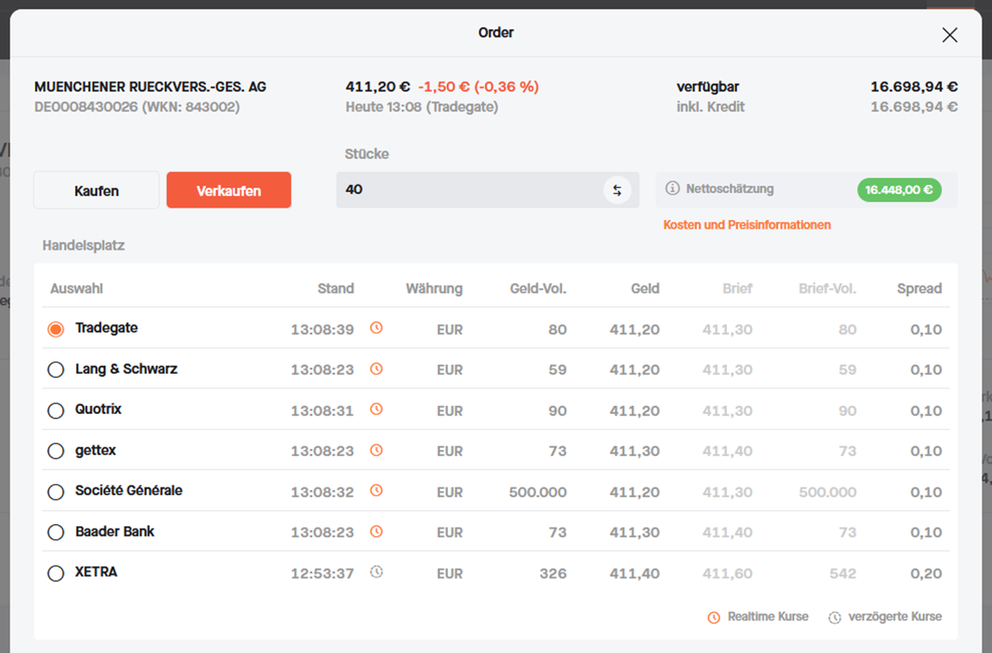This screenshot has width=992, height=653.
Task: Switch to Kaufen order mode
Action: 96,190
